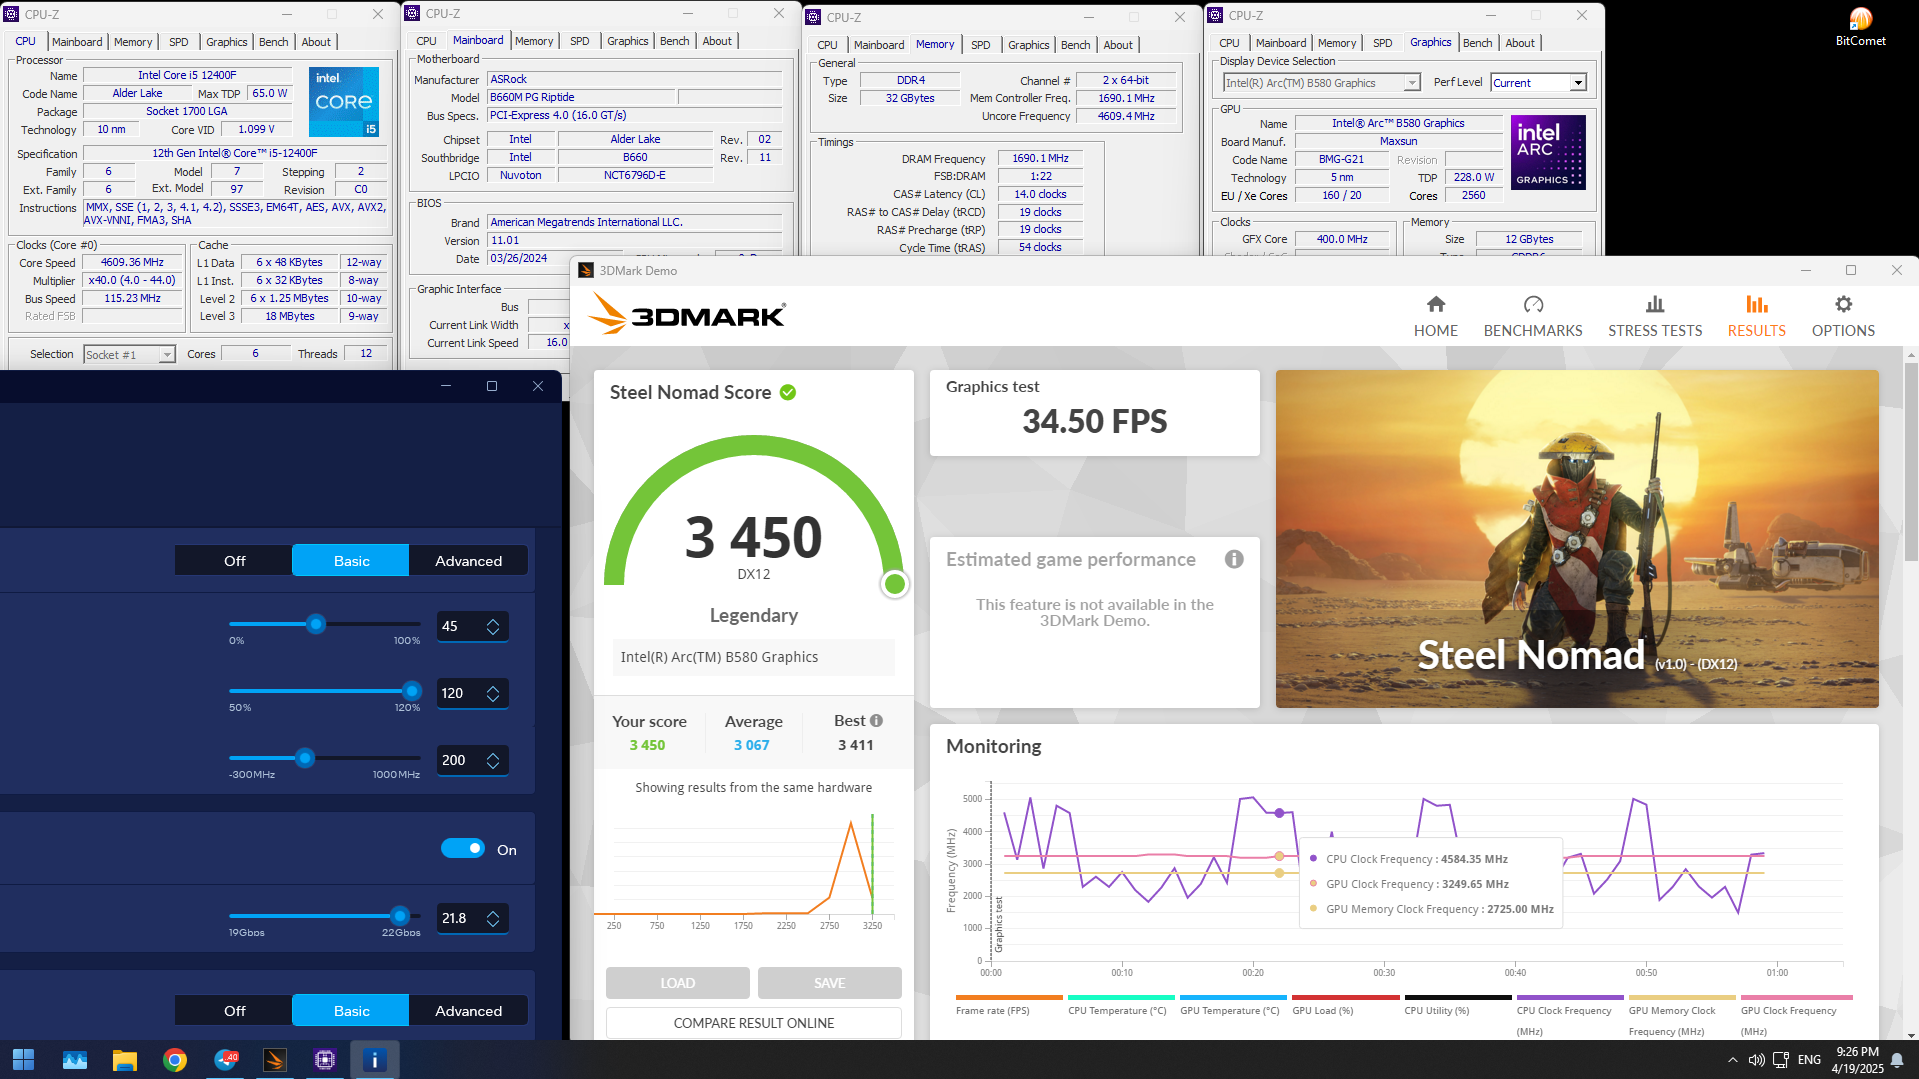Viewport: 1919px width, 1079px height.
Task: Open the Bench tab in Memory CPU-Z window
Action: [x=1075, y=45]
